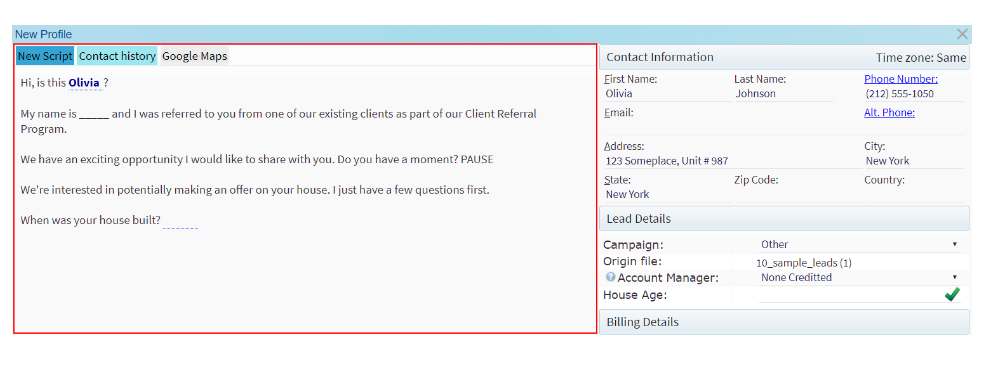1007x376 pixels.
Task: Click the Last Name field containing Johnson
Action: click(x=784, y=94)
